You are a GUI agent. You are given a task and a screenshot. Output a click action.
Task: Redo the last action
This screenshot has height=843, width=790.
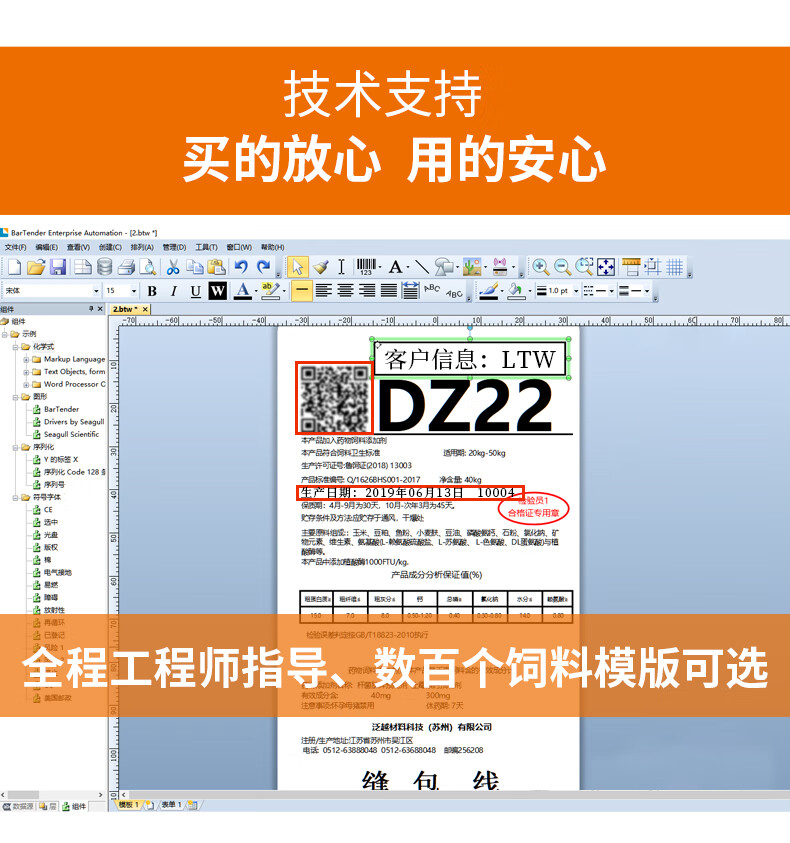pos(264,267)
